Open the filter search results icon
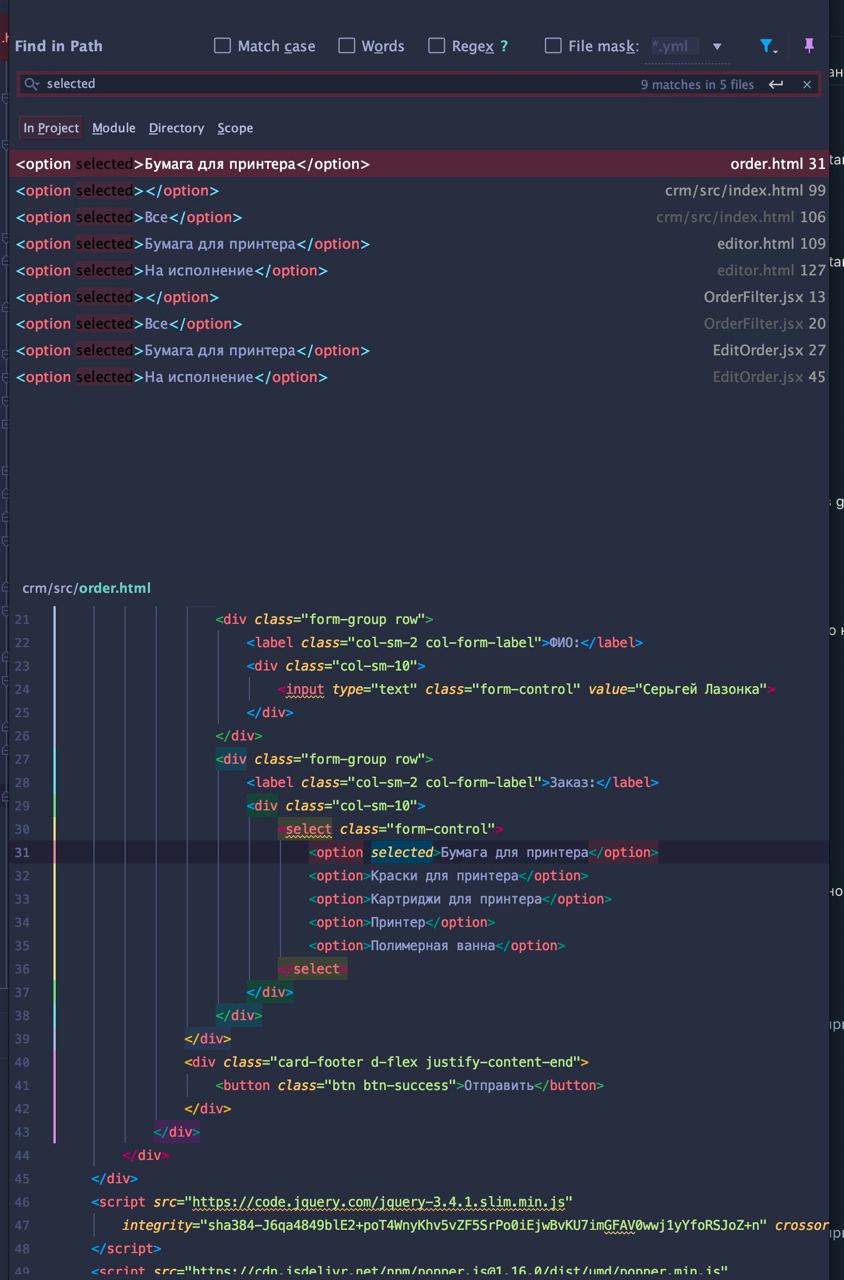The width and height of the screenshot is (844, 1280). click(767, 46)
